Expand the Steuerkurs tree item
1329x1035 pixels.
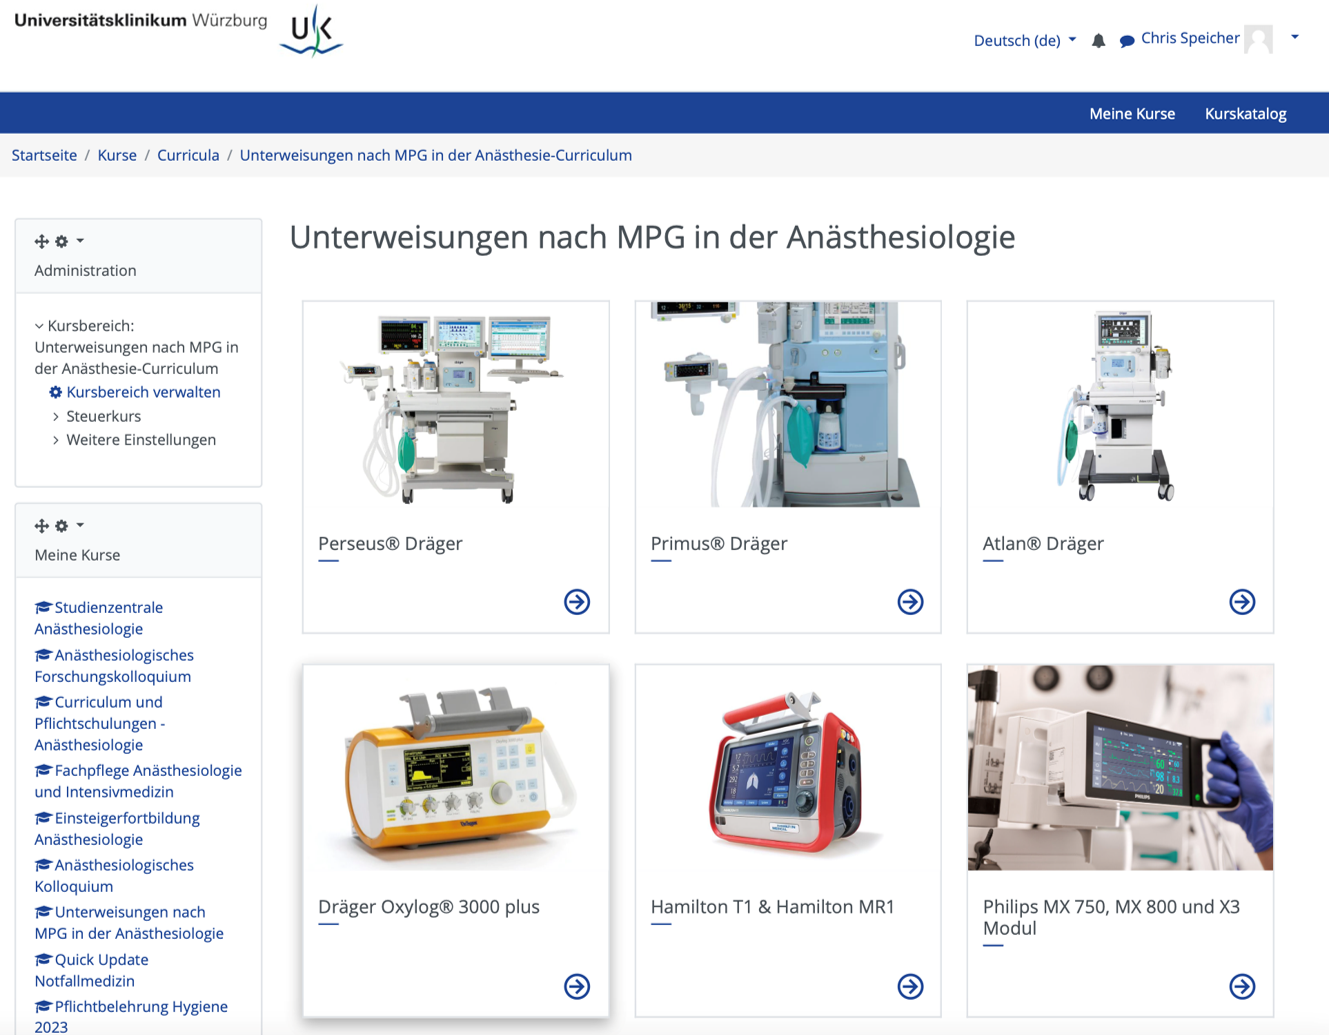[56, 416]
